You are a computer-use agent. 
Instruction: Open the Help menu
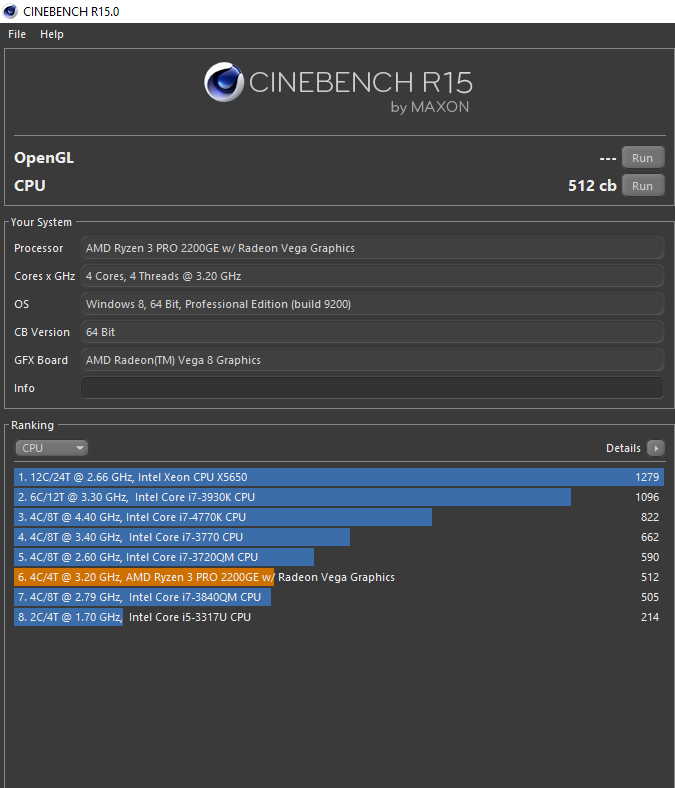[52, 34]
